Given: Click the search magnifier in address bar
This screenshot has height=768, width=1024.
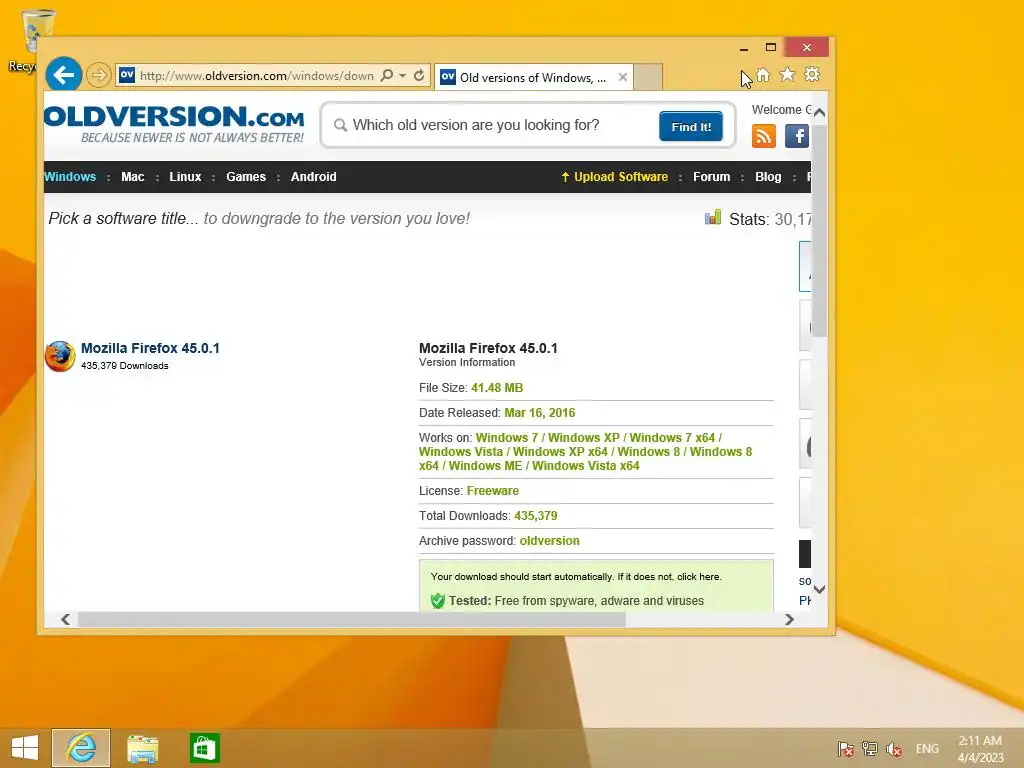Looking at the screenshot, I should tap(387, 76).
